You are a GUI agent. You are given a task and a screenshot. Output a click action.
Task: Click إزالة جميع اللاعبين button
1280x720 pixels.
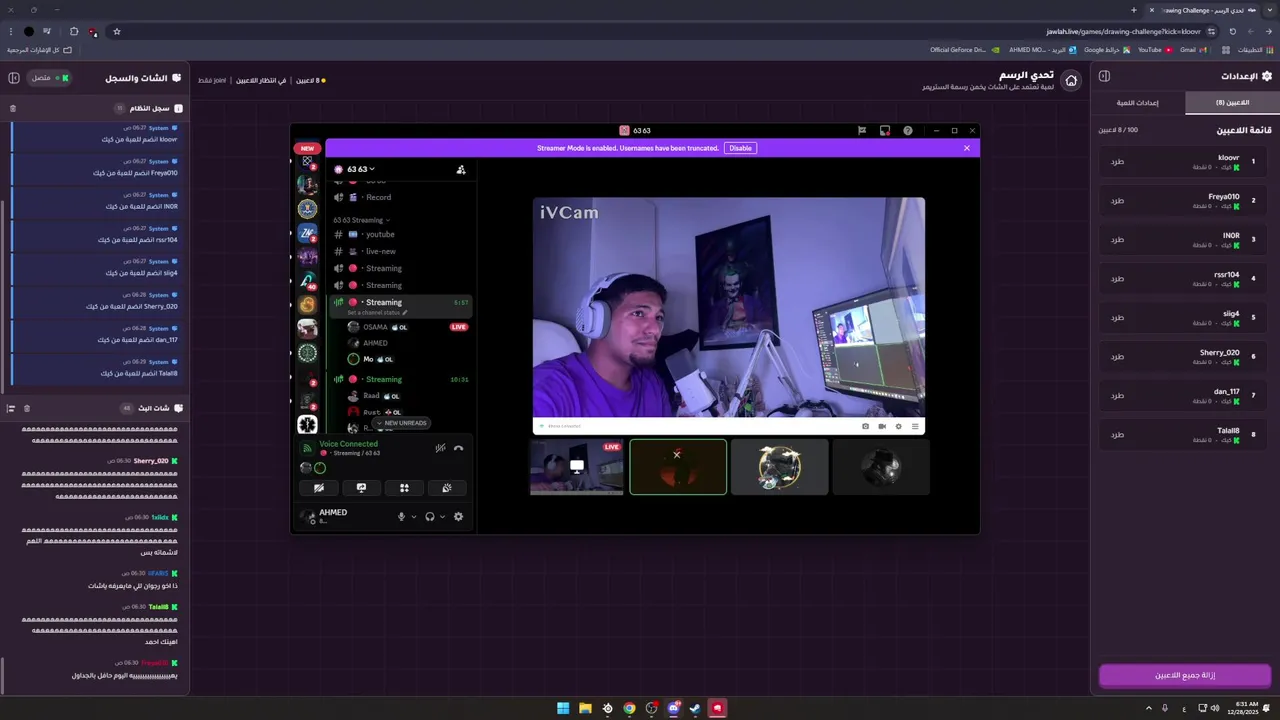(x=1185, y=675)
